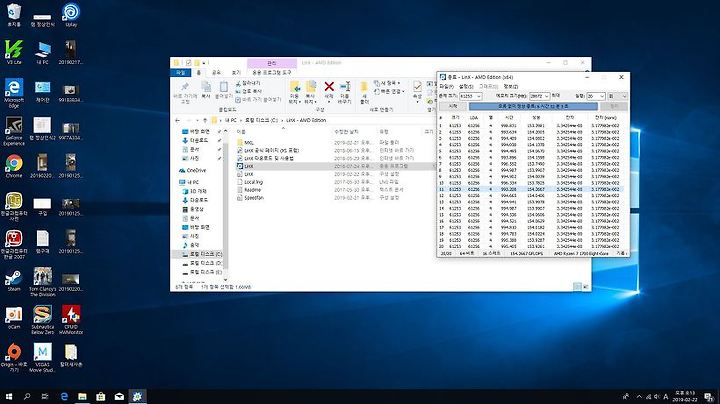The height and width of the screenshot is (404, 720).
Task: Go up one folder level in Explorer
Action: pos(205,120)
